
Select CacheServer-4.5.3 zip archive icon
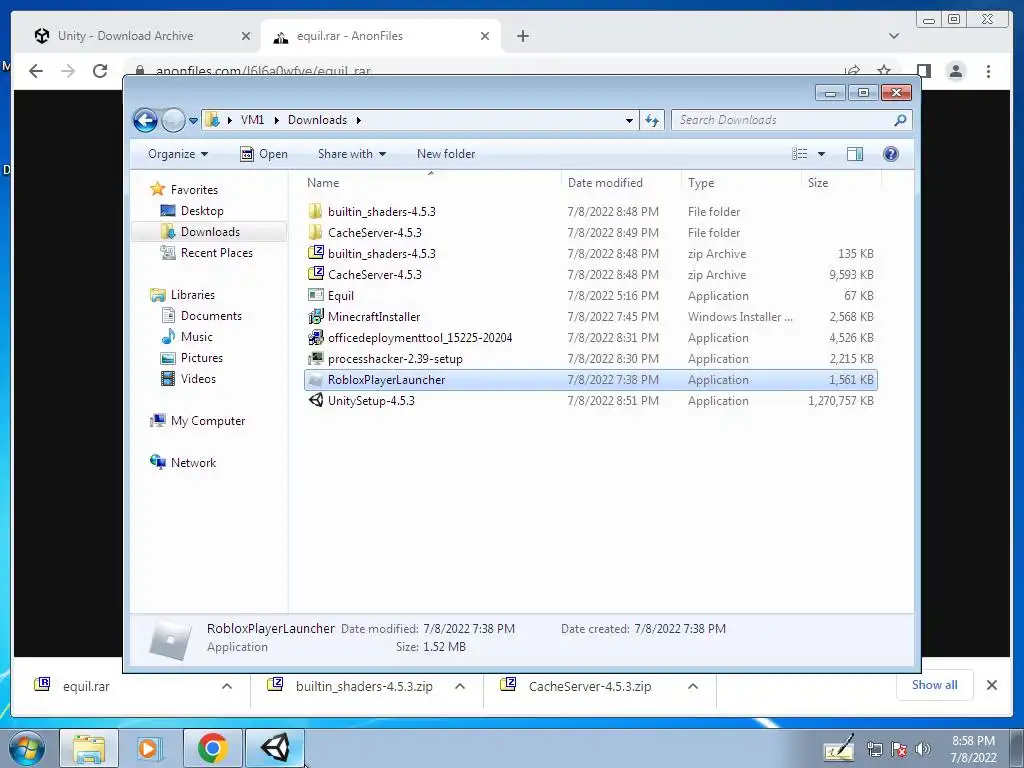coord(315,274)
